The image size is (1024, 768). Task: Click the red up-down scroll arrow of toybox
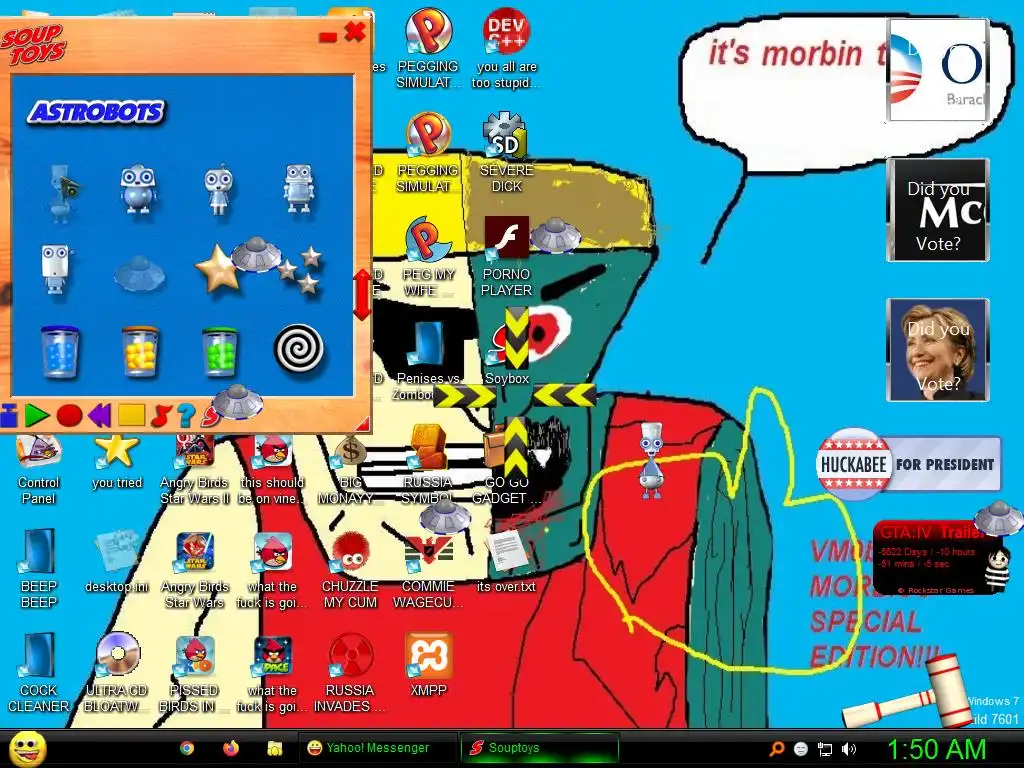click(x=362, y=294)
